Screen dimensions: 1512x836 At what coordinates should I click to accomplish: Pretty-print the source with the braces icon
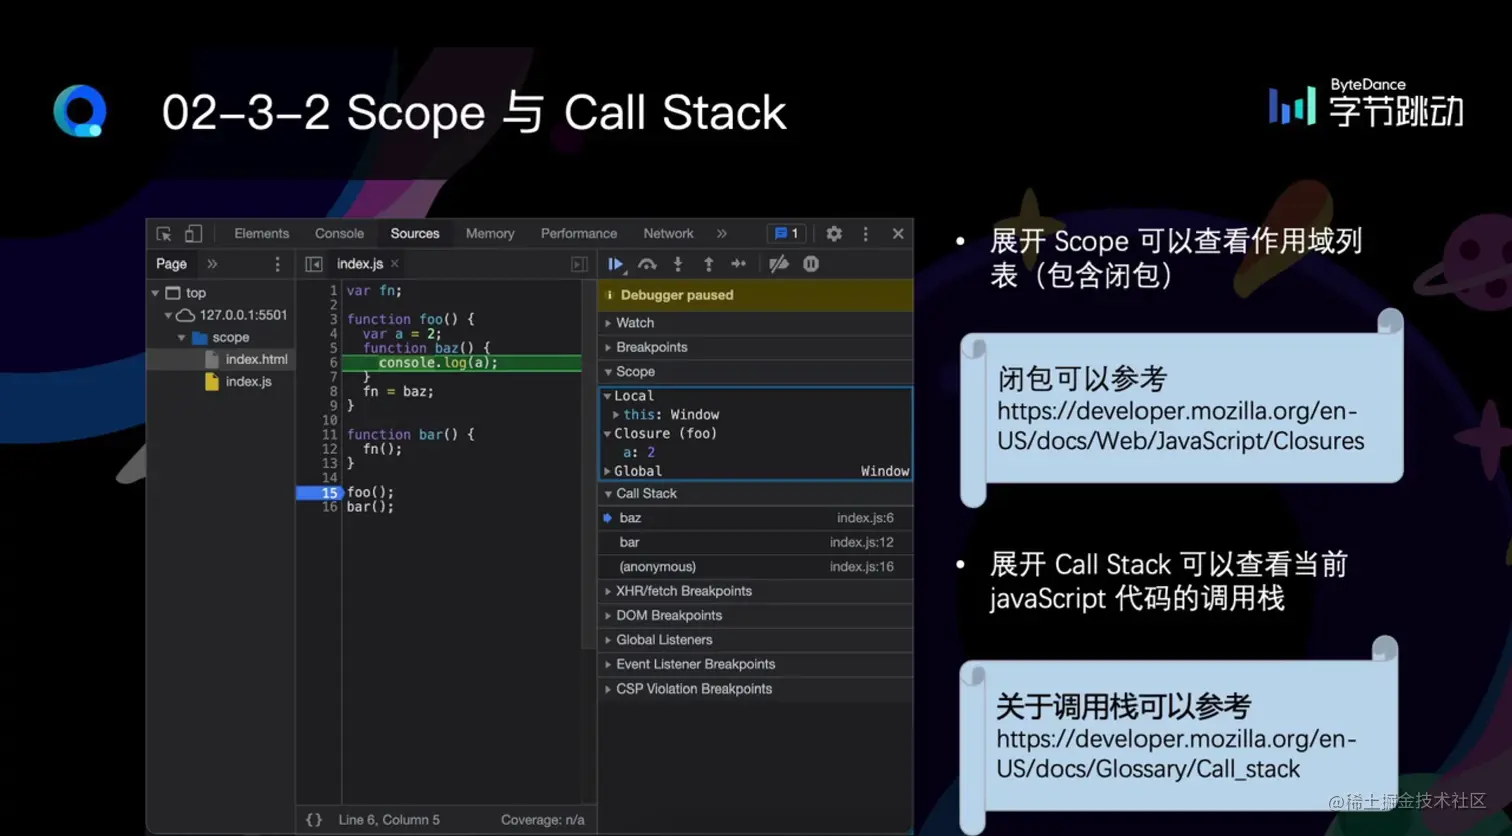click(314, 820)
